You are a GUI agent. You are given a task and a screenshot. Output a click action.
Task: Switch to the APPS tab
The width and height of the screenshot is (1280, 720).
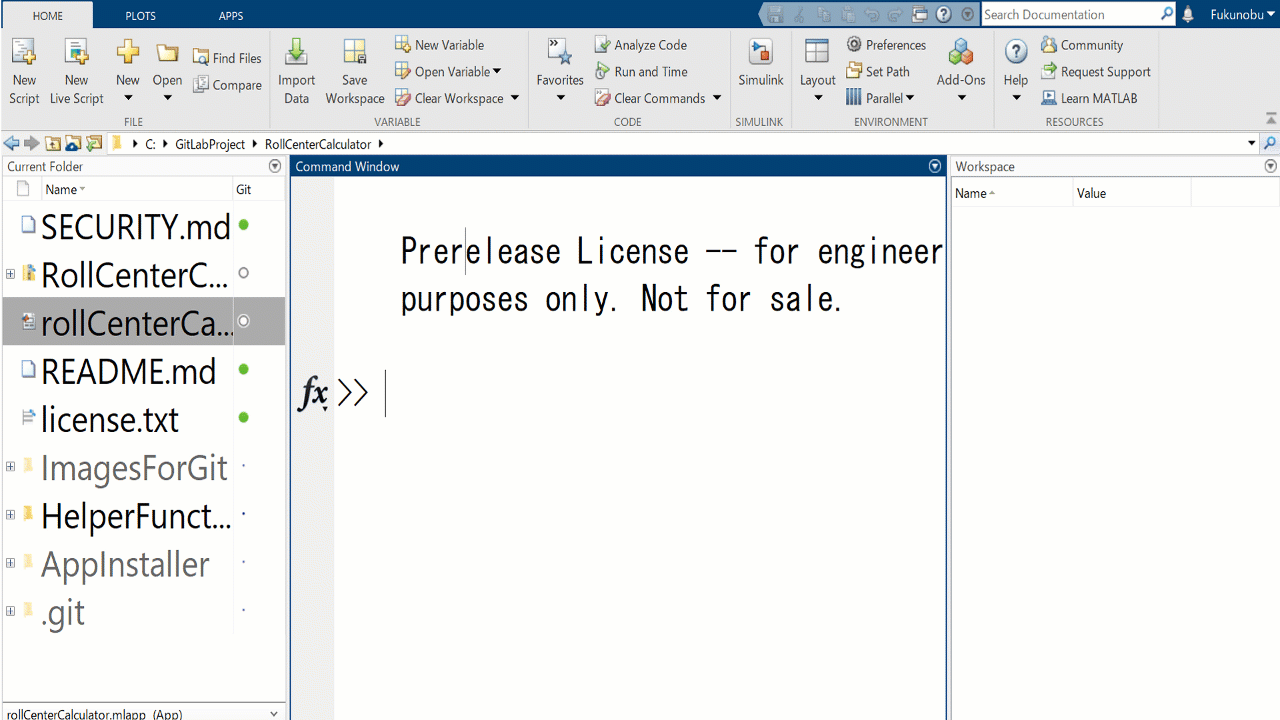[x=231, y=16]
